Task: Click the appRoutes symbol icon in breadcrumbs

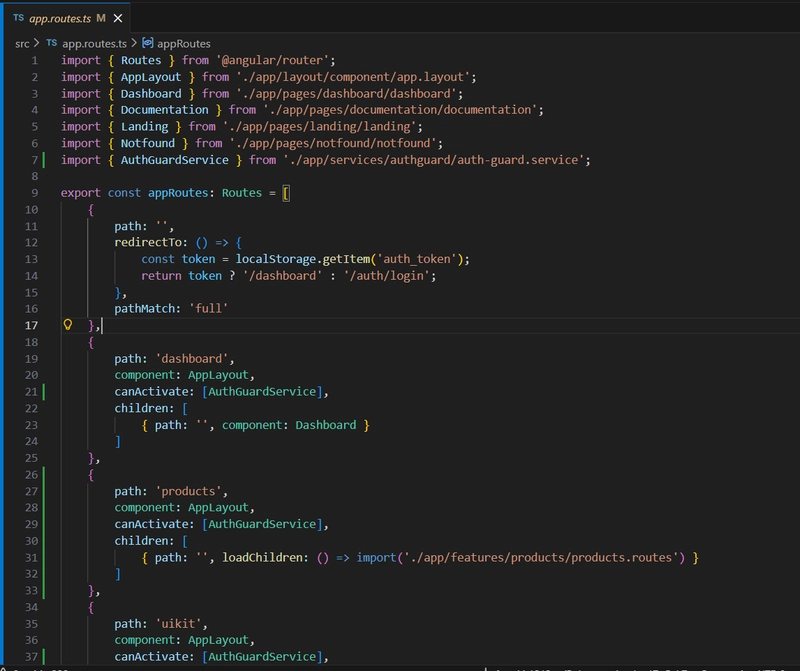Action: (149, 43)
